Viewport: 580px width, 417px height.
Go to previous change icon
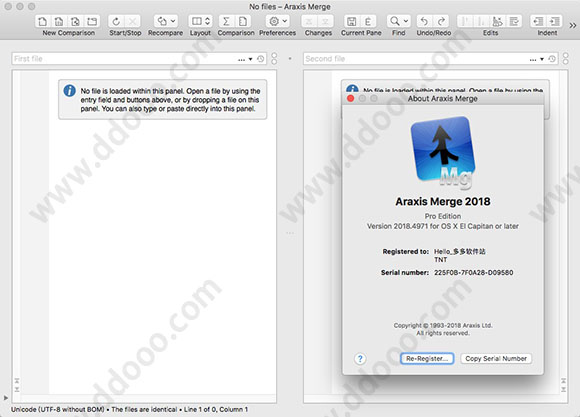[309, 21]
